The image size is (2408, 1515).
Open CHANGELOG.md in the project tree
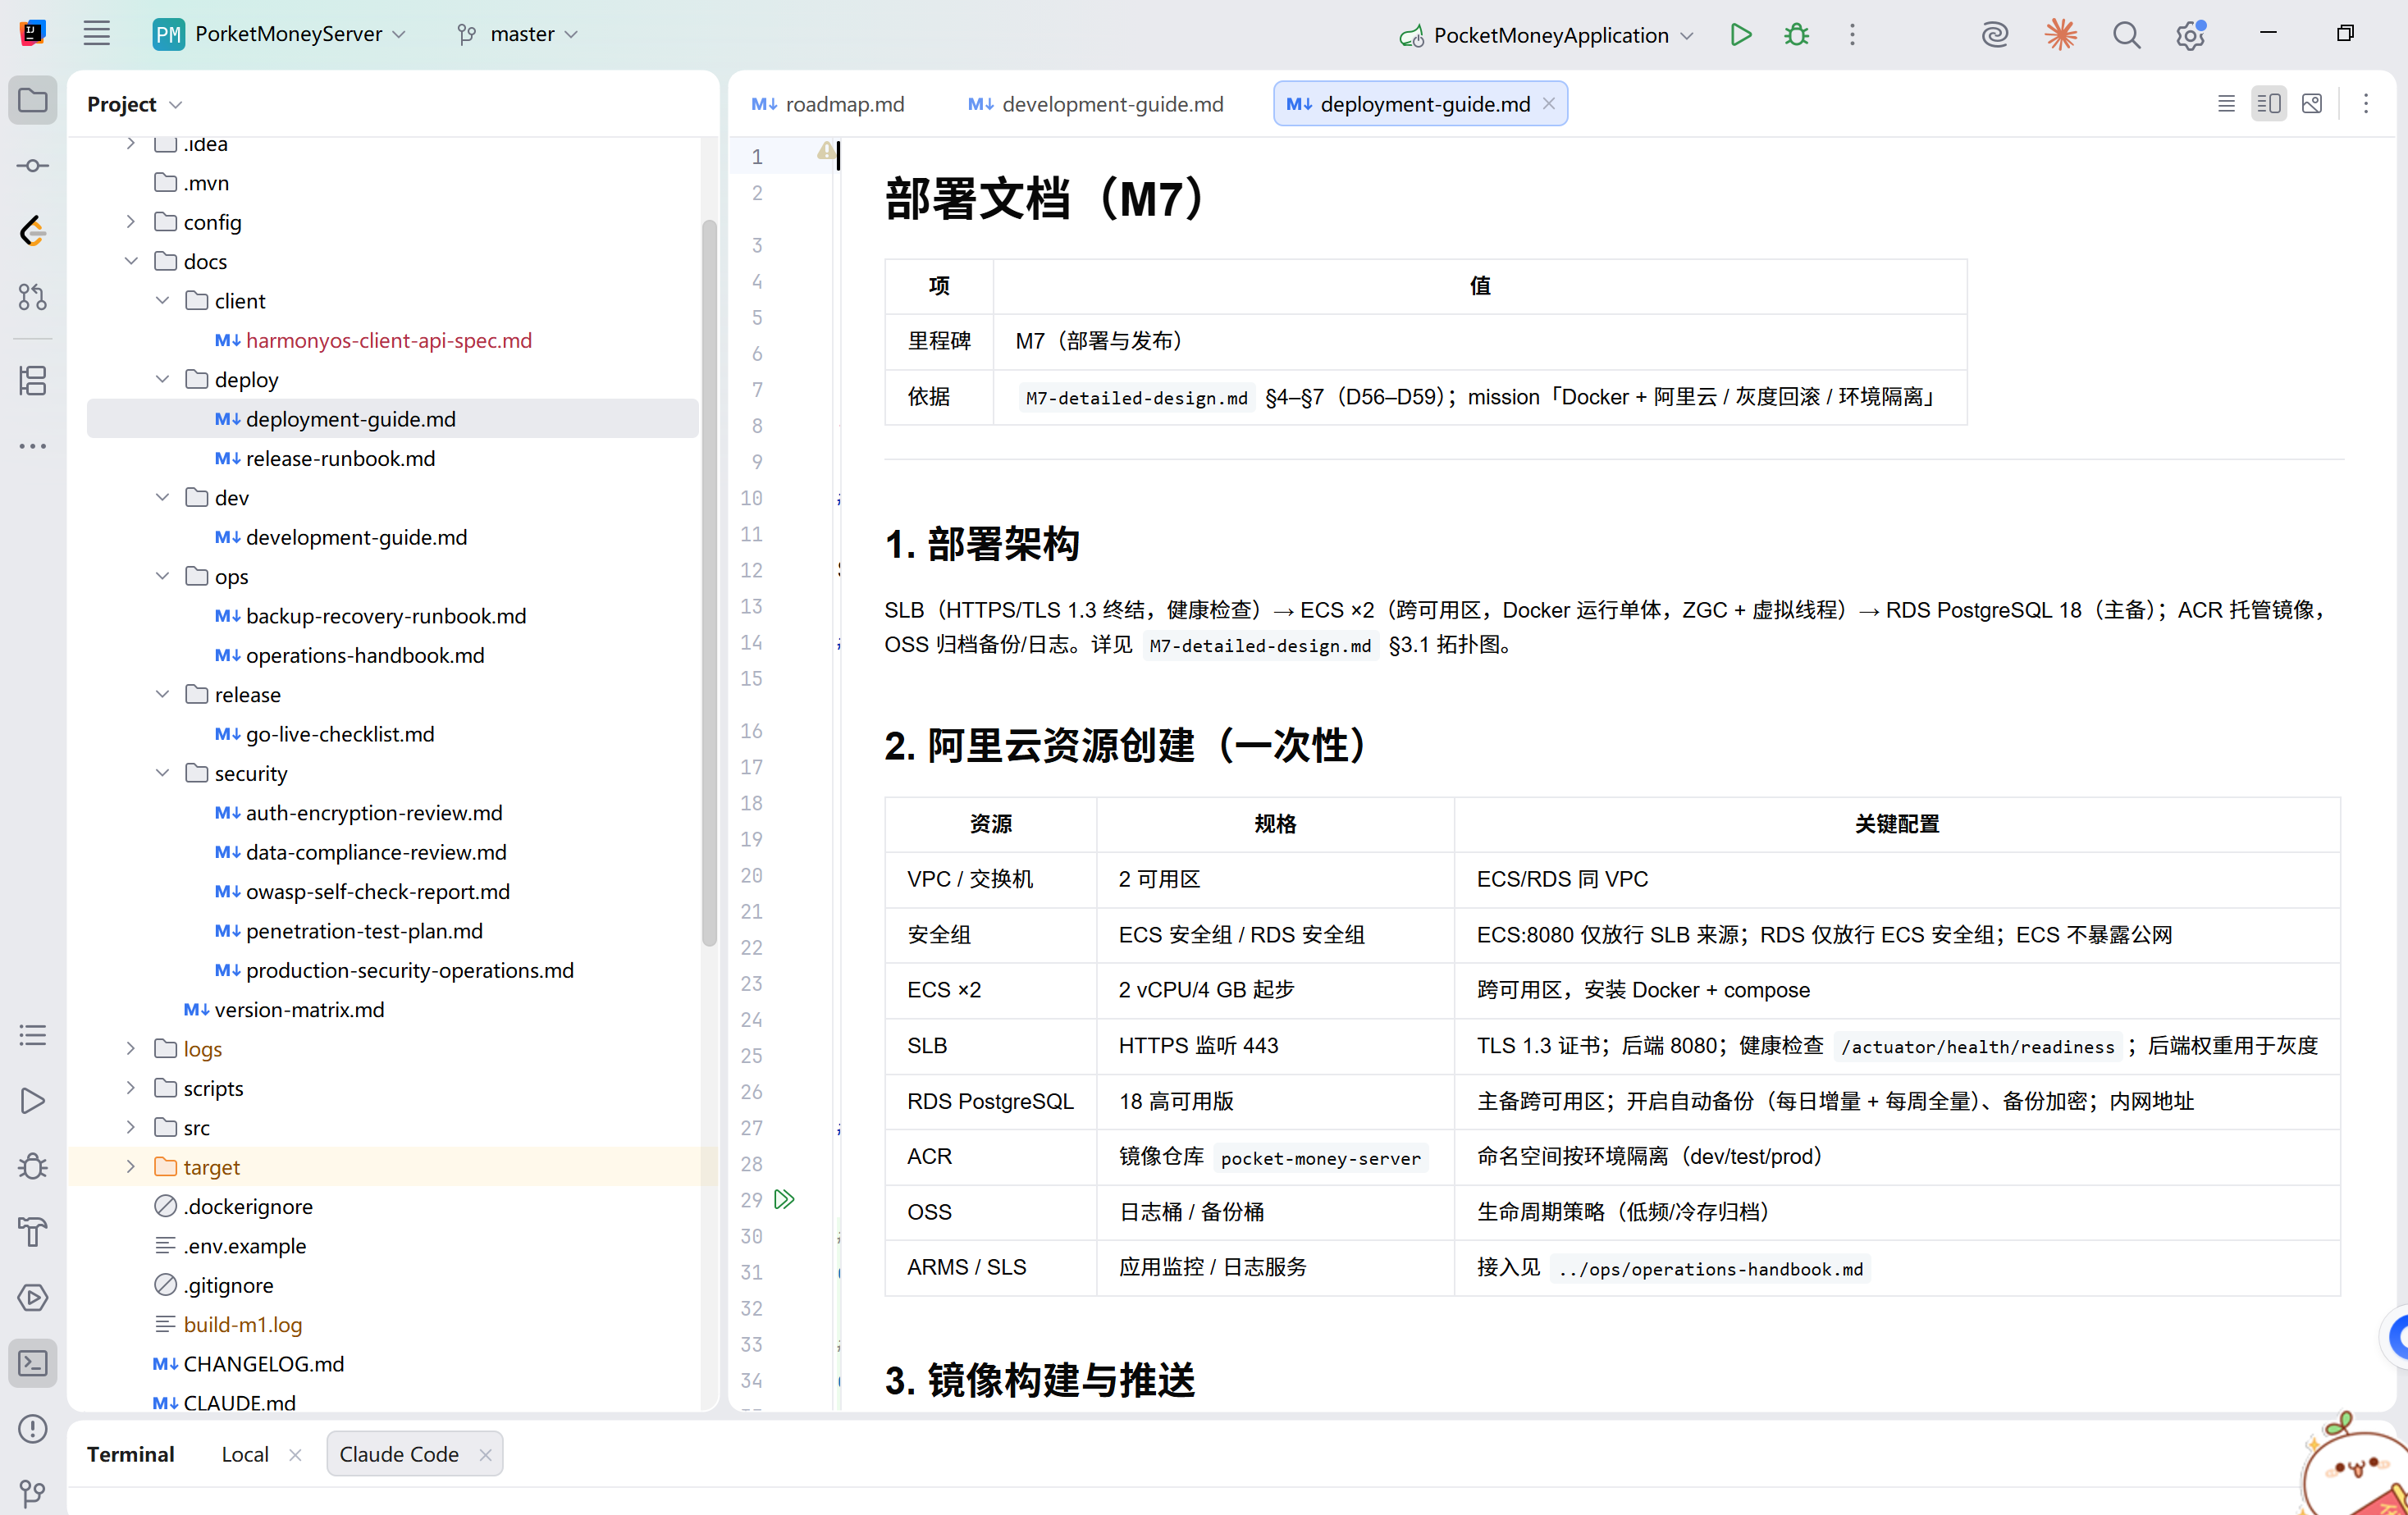click(264, 1364)
